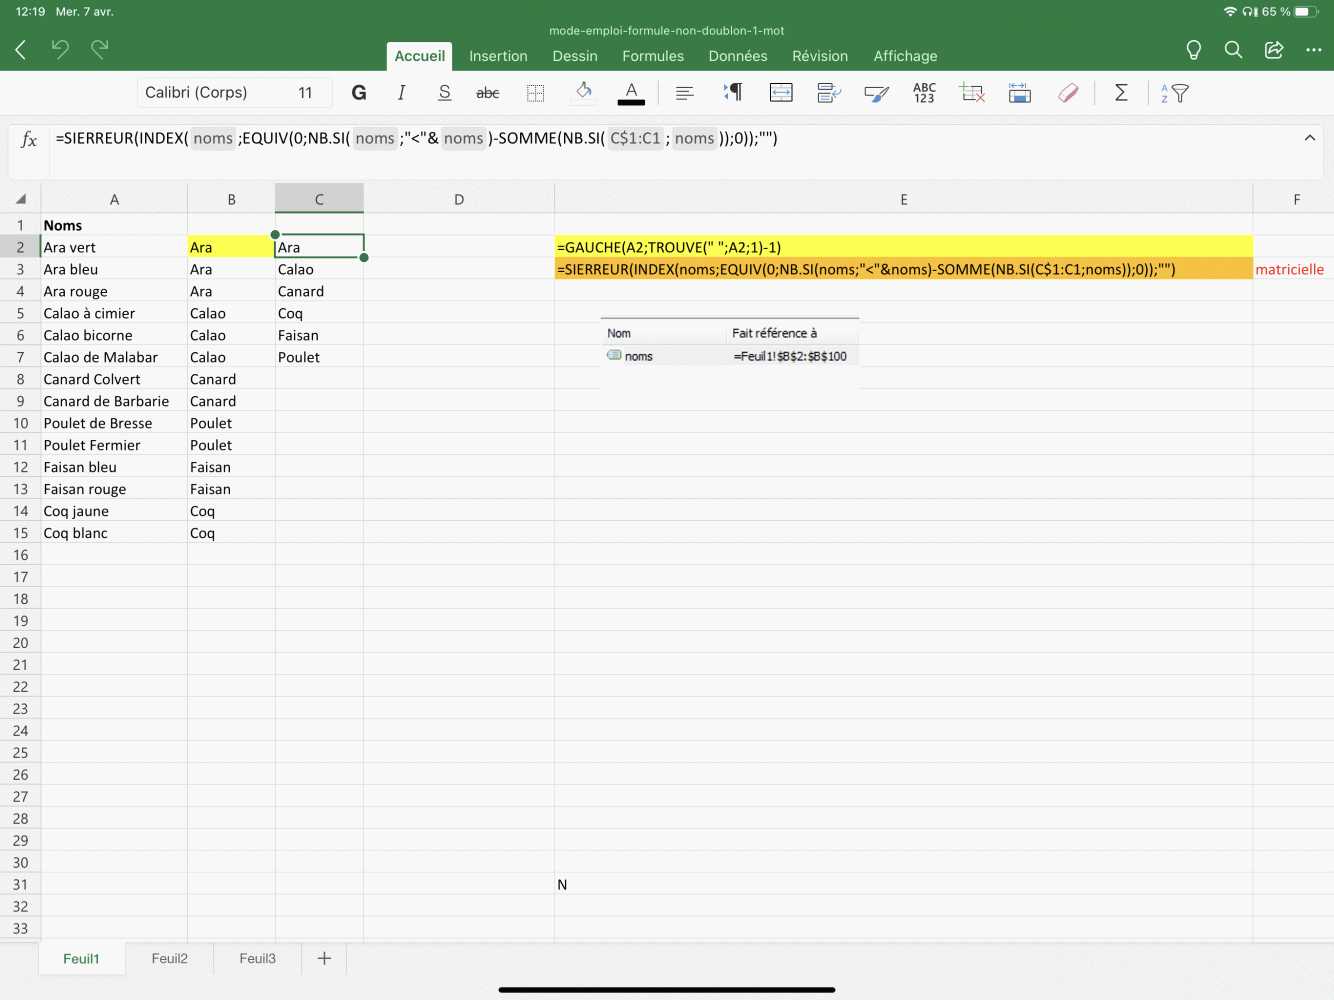Click the lightbulb Tell Me icon
This screenshot has height=1000, width=1334.
pos(1193,50)
